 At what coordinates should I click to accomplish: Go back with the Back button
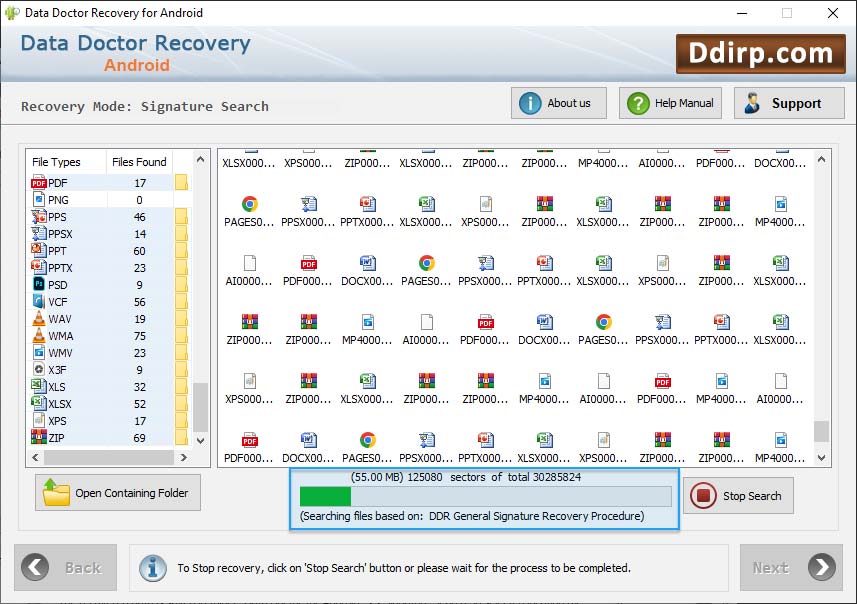pyautogui.click(x=66, y=567)
